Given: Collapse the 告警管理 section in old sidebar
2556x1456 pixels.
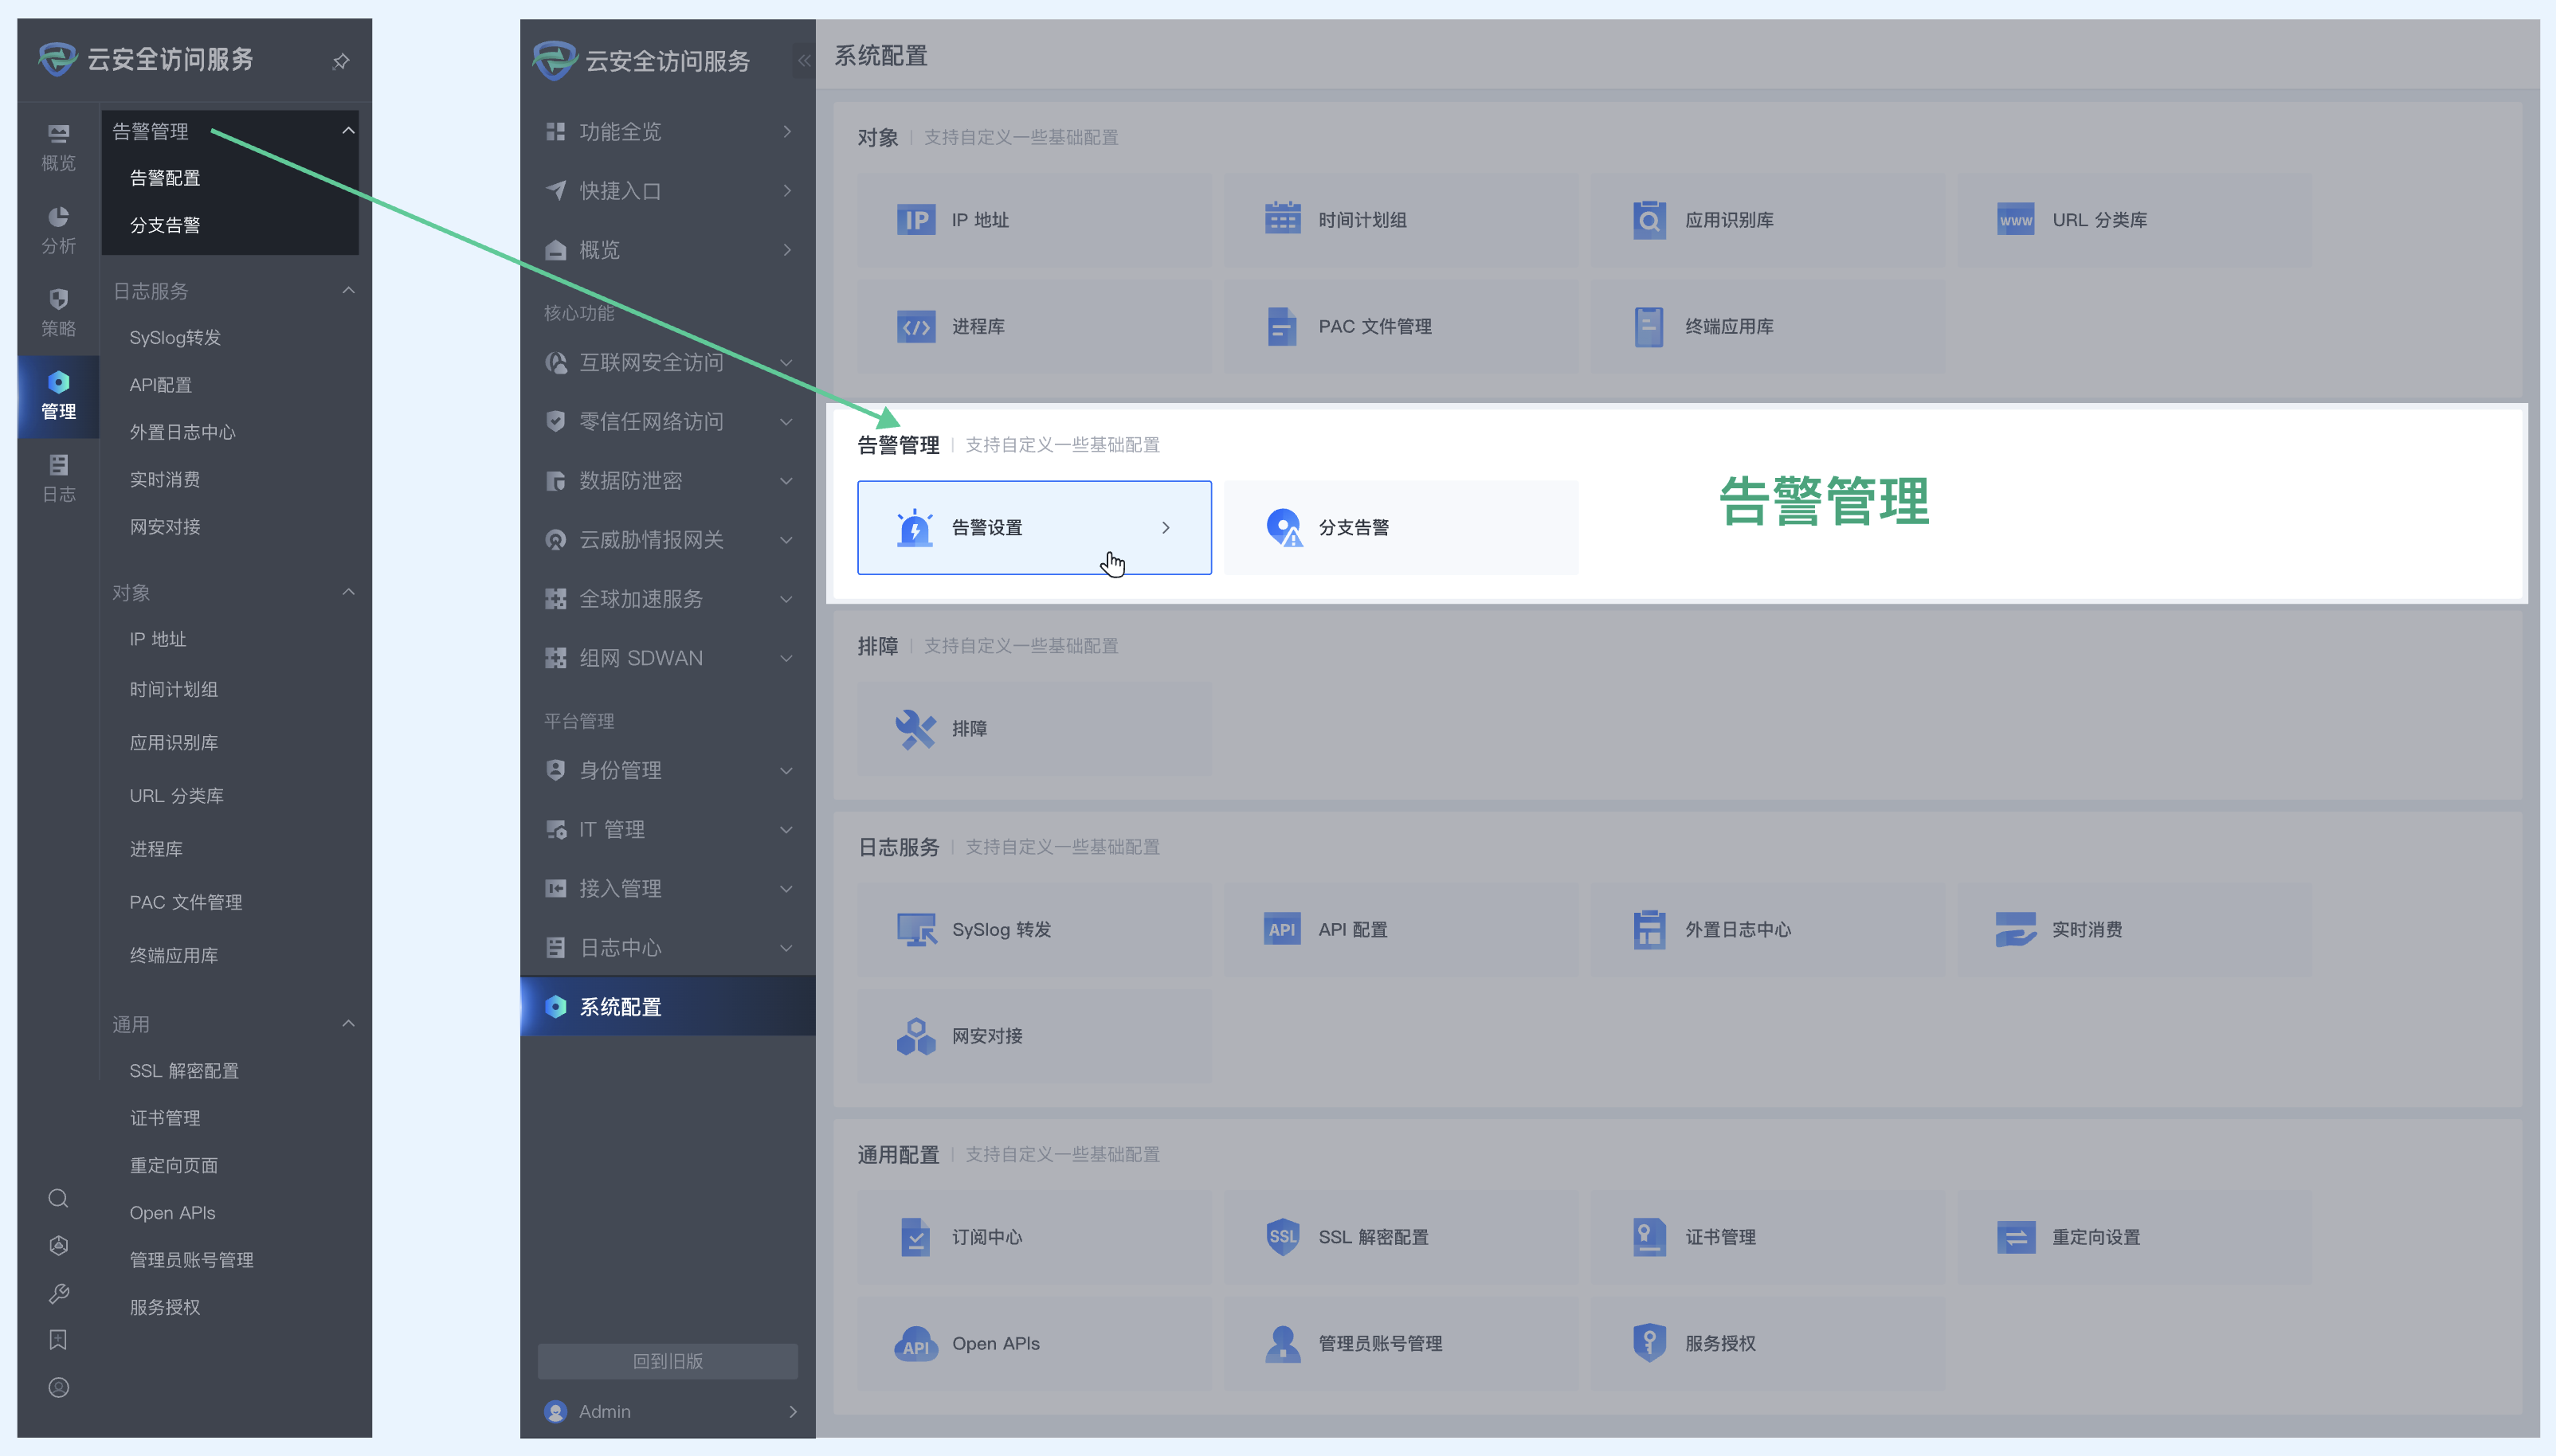Looking at the screenshot, I should pyautogui.click(x=348, y=131).
